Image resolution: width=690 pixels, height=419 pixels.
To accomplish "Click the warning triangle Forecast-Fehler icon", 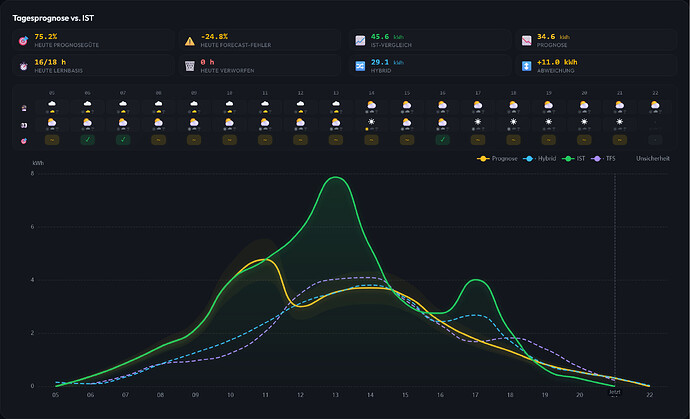I will [x=190, y=41].
